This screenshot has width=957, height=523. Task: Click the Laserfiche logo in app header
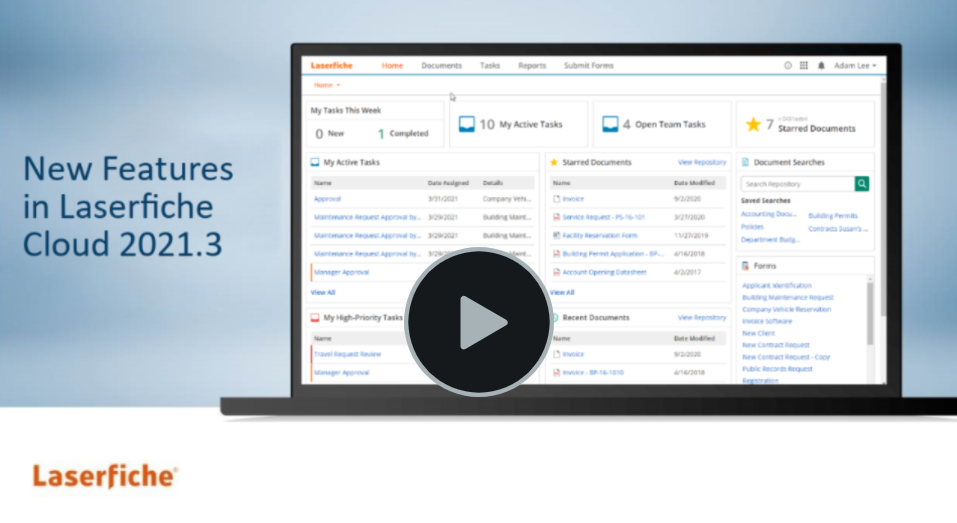pyautogui.click(x=331, y=65)
